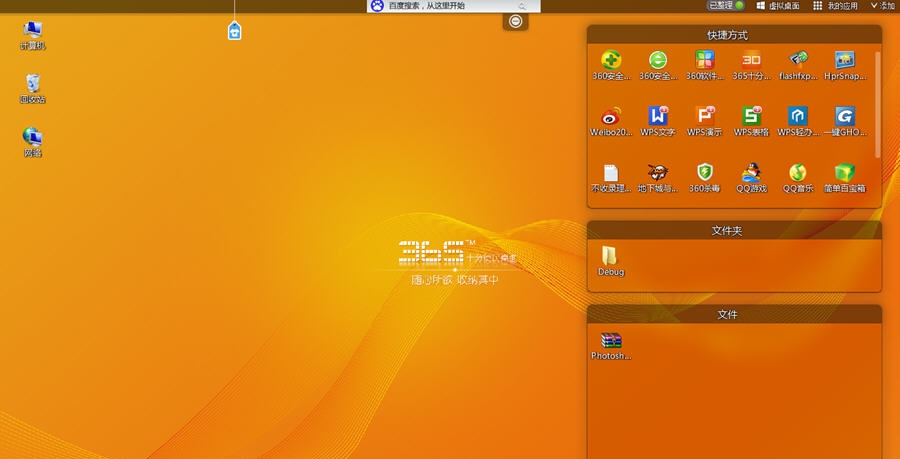Open the 360杀毒 antivirus shortcut

[x=704, y=178]
